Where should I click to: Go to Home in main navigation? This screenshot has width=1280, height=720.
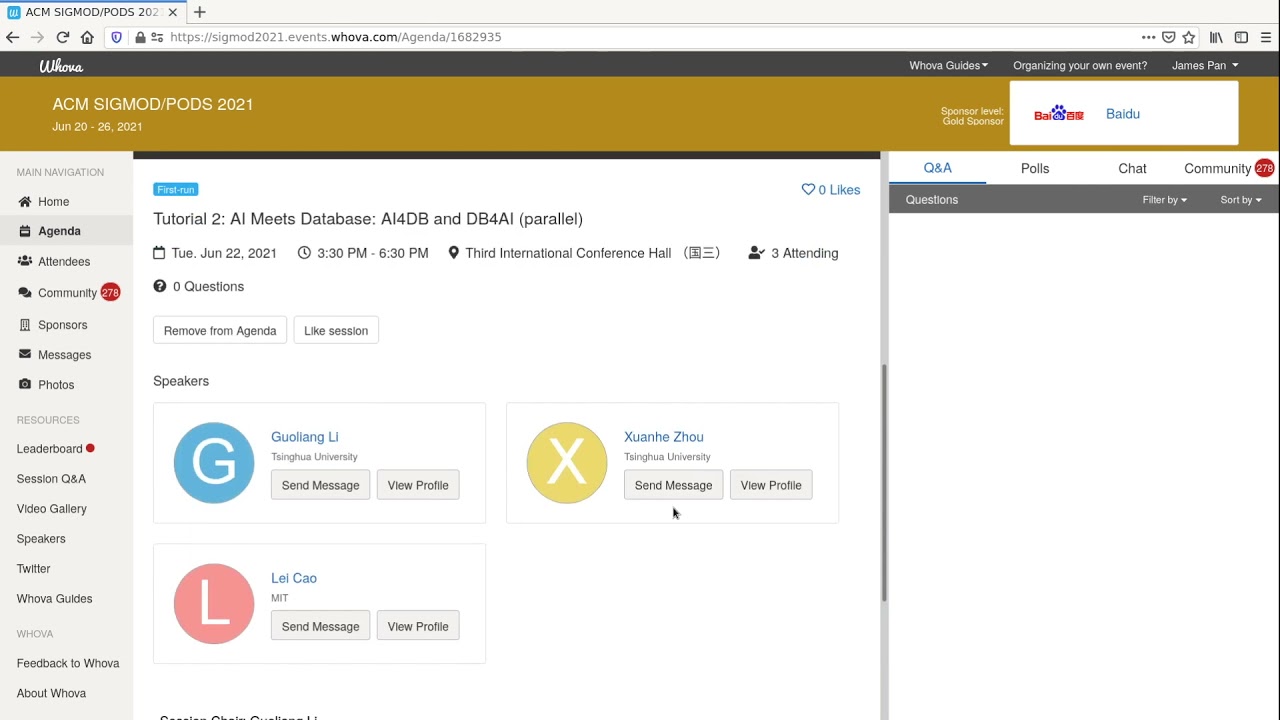pos(54,202)
